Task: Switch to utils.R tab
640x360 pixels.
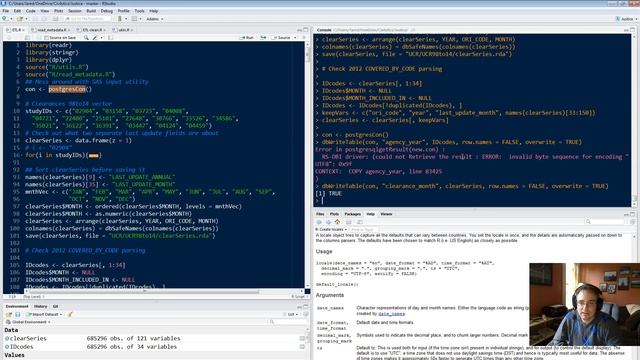Action: click(124, 30)
